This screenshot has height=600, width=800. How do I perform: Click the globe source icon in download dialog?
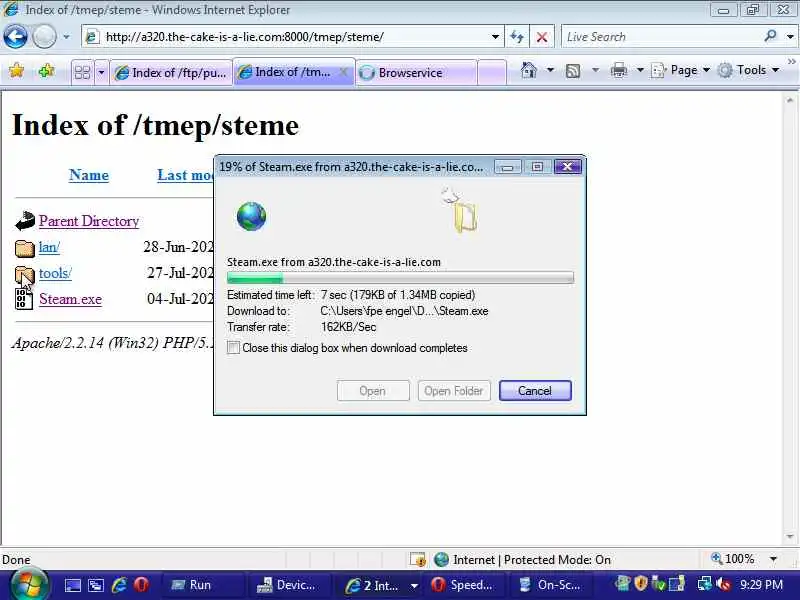(251, 216)
